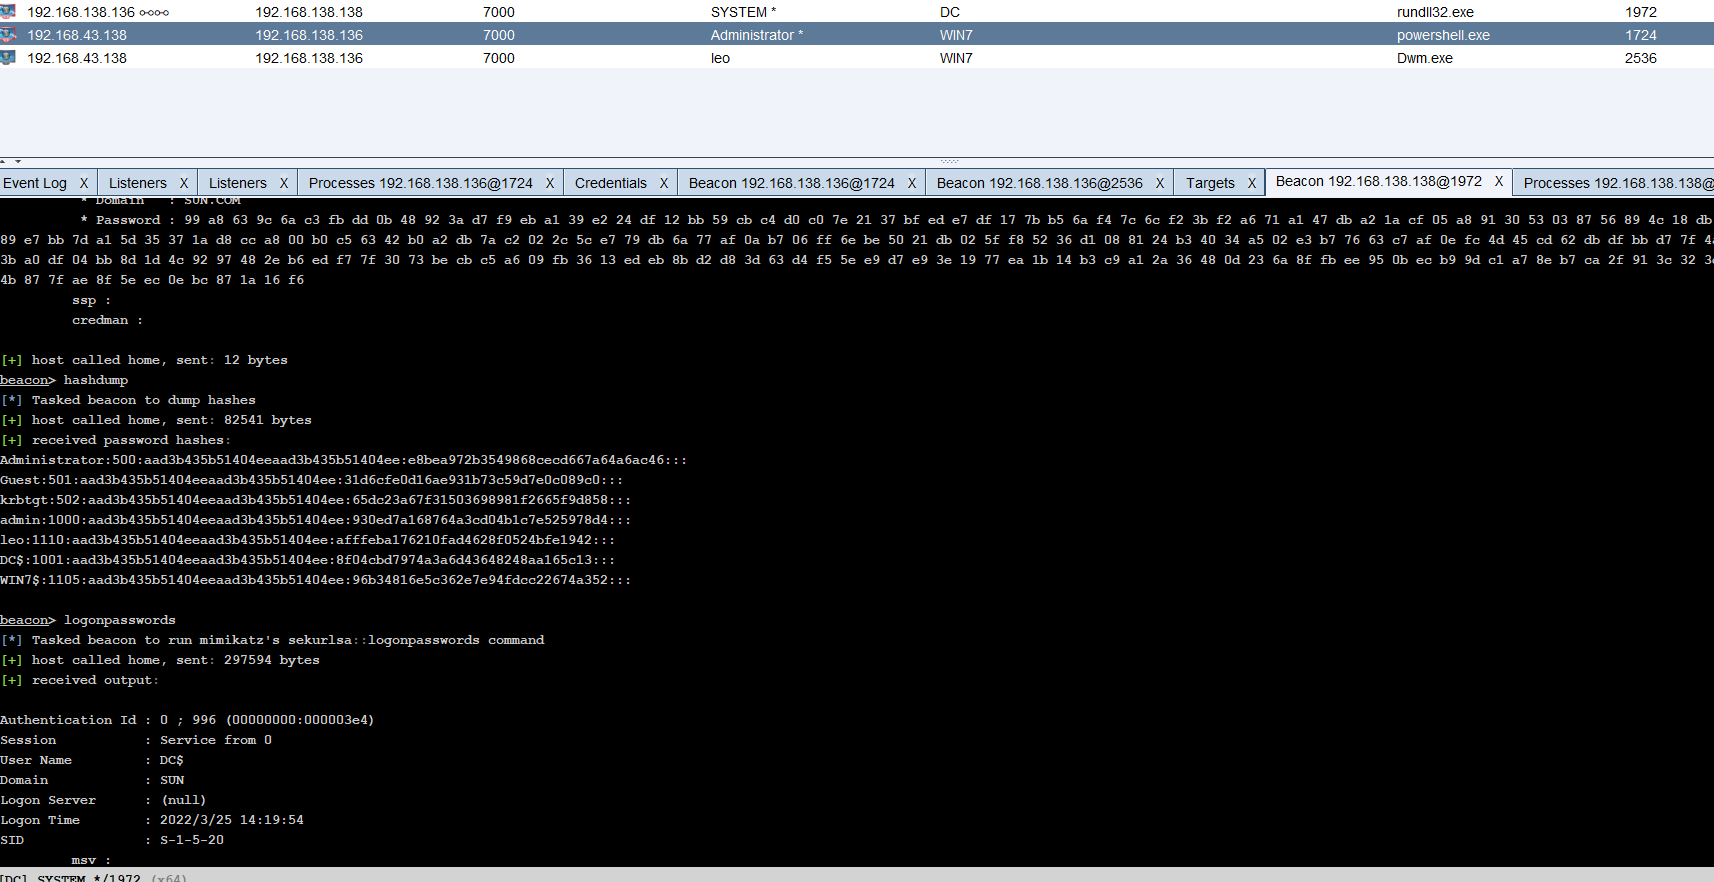Click 'received password hashes:' console line
1714x882 pixels.
(x=116, y=440)
